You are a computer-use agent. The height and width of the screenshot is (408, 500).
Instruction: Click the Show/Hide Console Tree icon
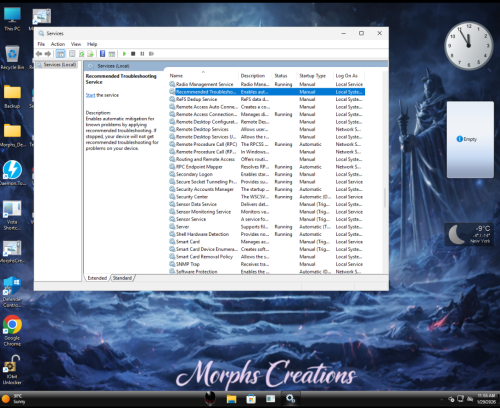60,54
